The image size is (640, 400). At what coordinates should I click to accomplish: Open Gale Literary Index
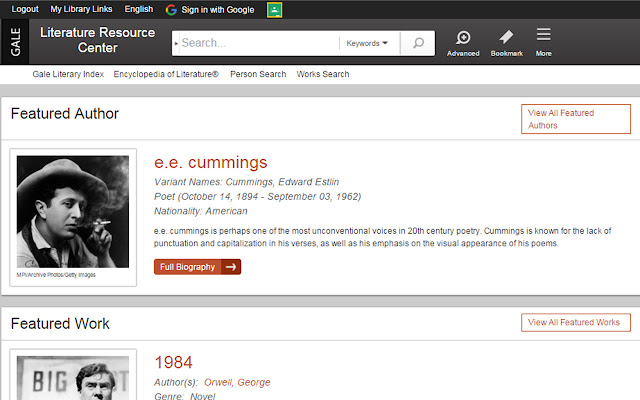[68, 74]
